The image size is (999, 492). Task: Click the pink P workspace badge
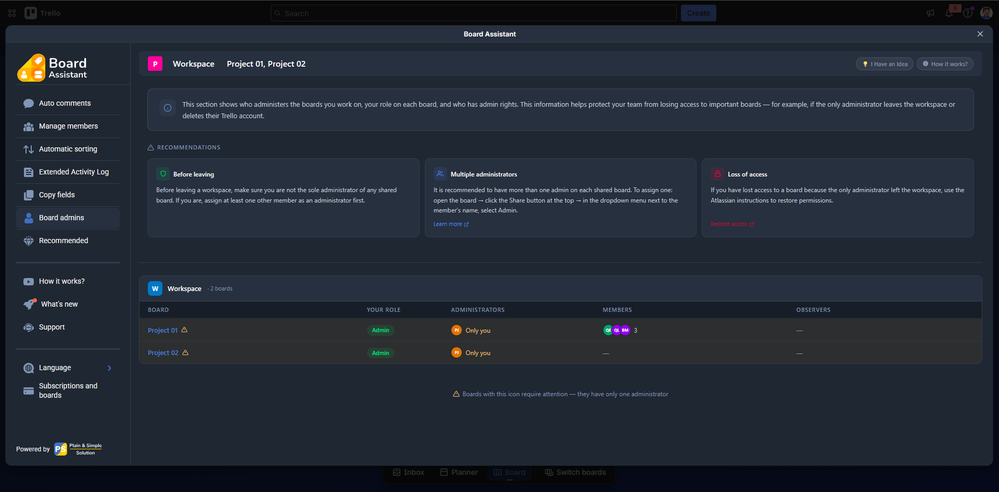click(155, 64)
